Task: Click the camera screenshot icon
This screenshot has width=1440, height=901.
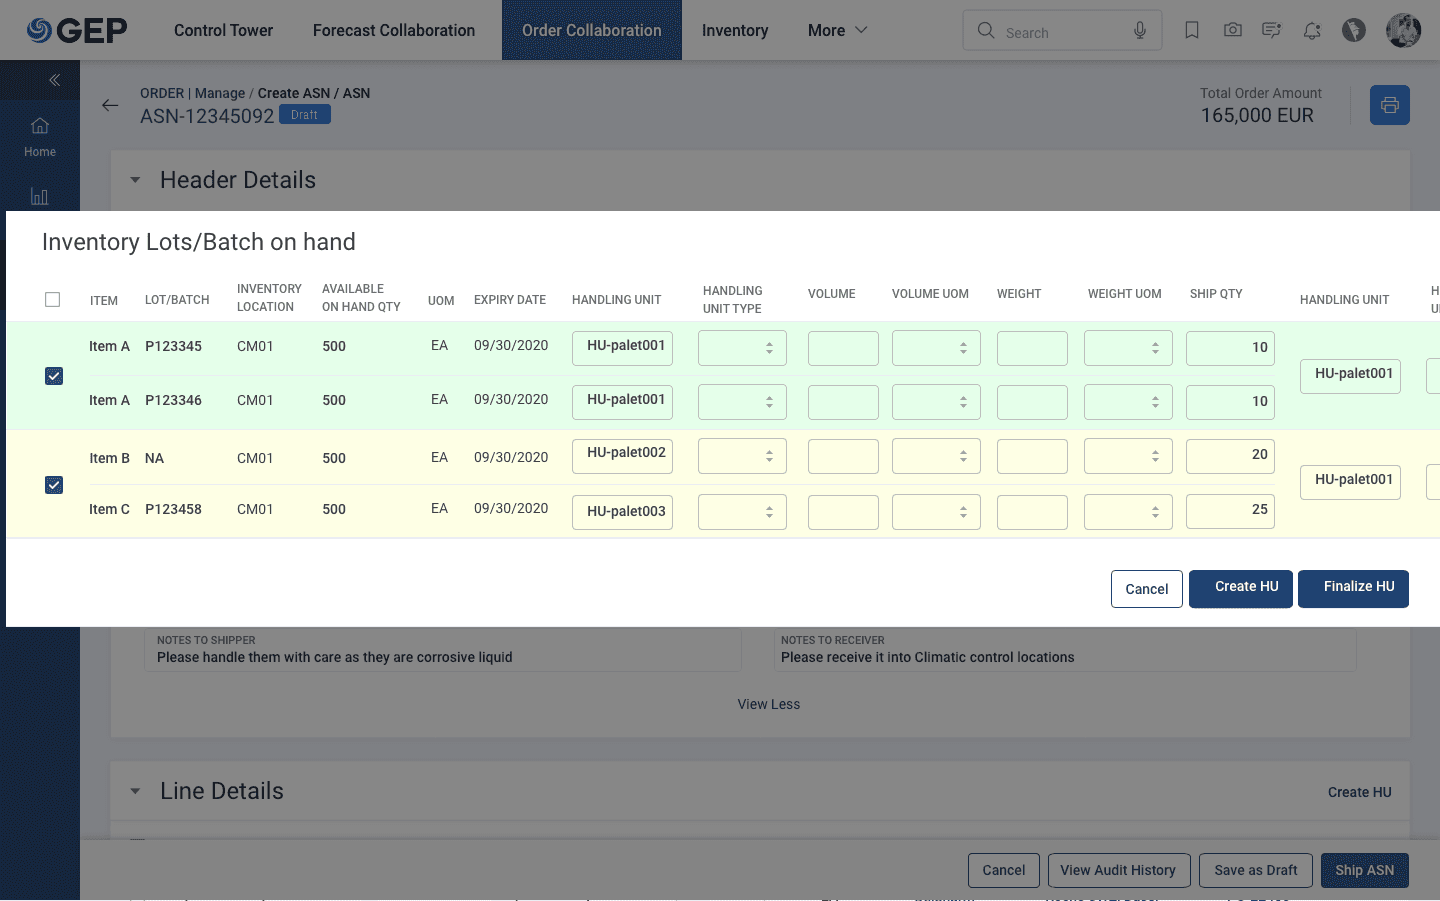Action: [x=1232, y=30]
